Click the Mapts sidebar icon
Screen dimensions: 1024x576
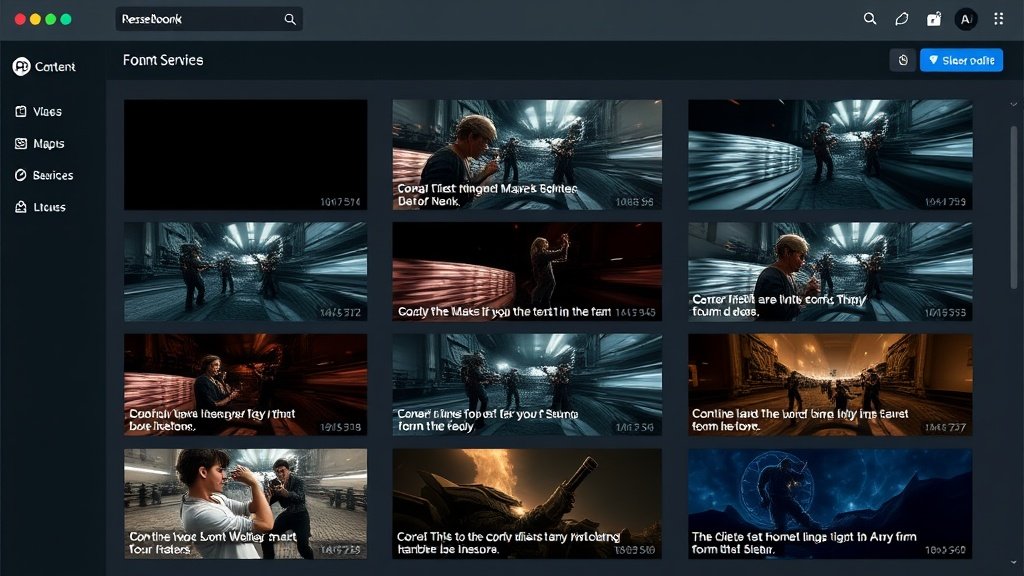[x=21, y=144]
